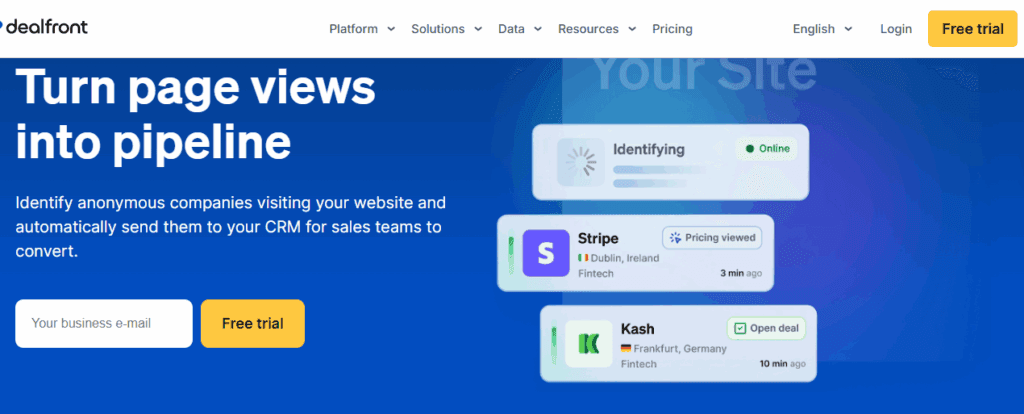Image resolution: width=1024 pixels, height=414 pixels.
Task: Click the header Free trial button
Action: [x=972, y=29]
